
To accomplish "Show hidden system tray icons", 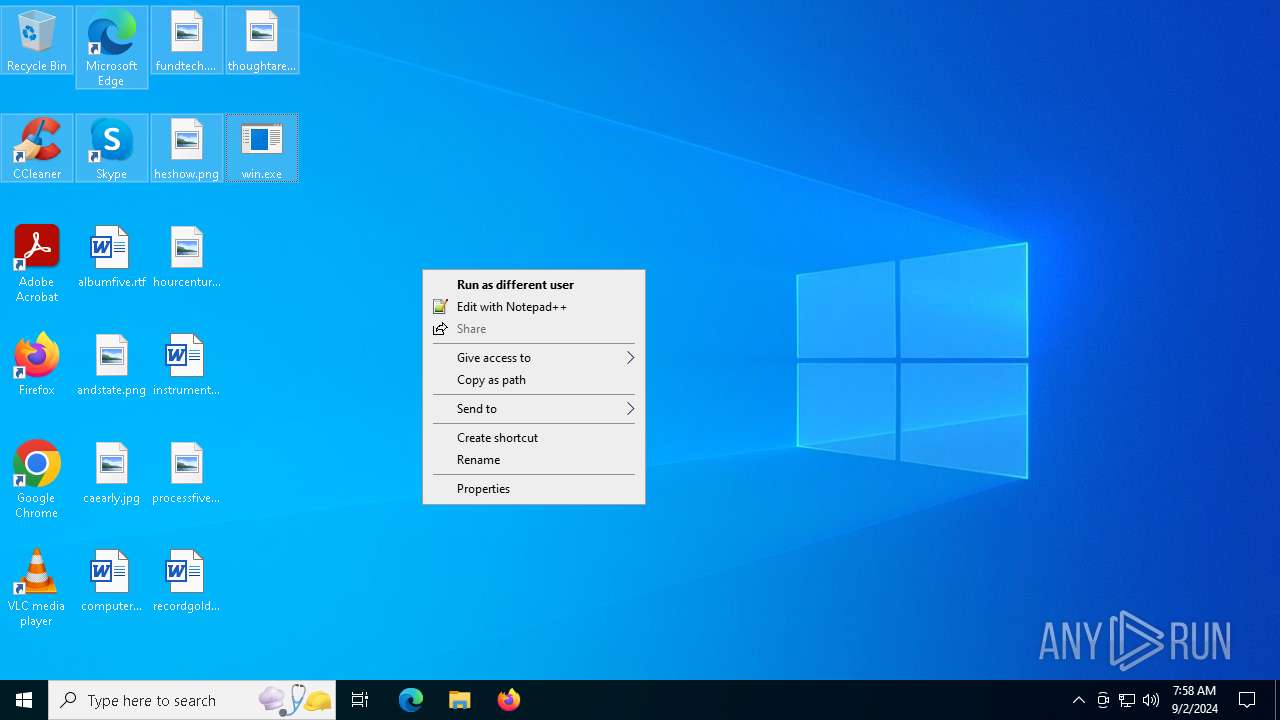I will [x=1079, y=700].
